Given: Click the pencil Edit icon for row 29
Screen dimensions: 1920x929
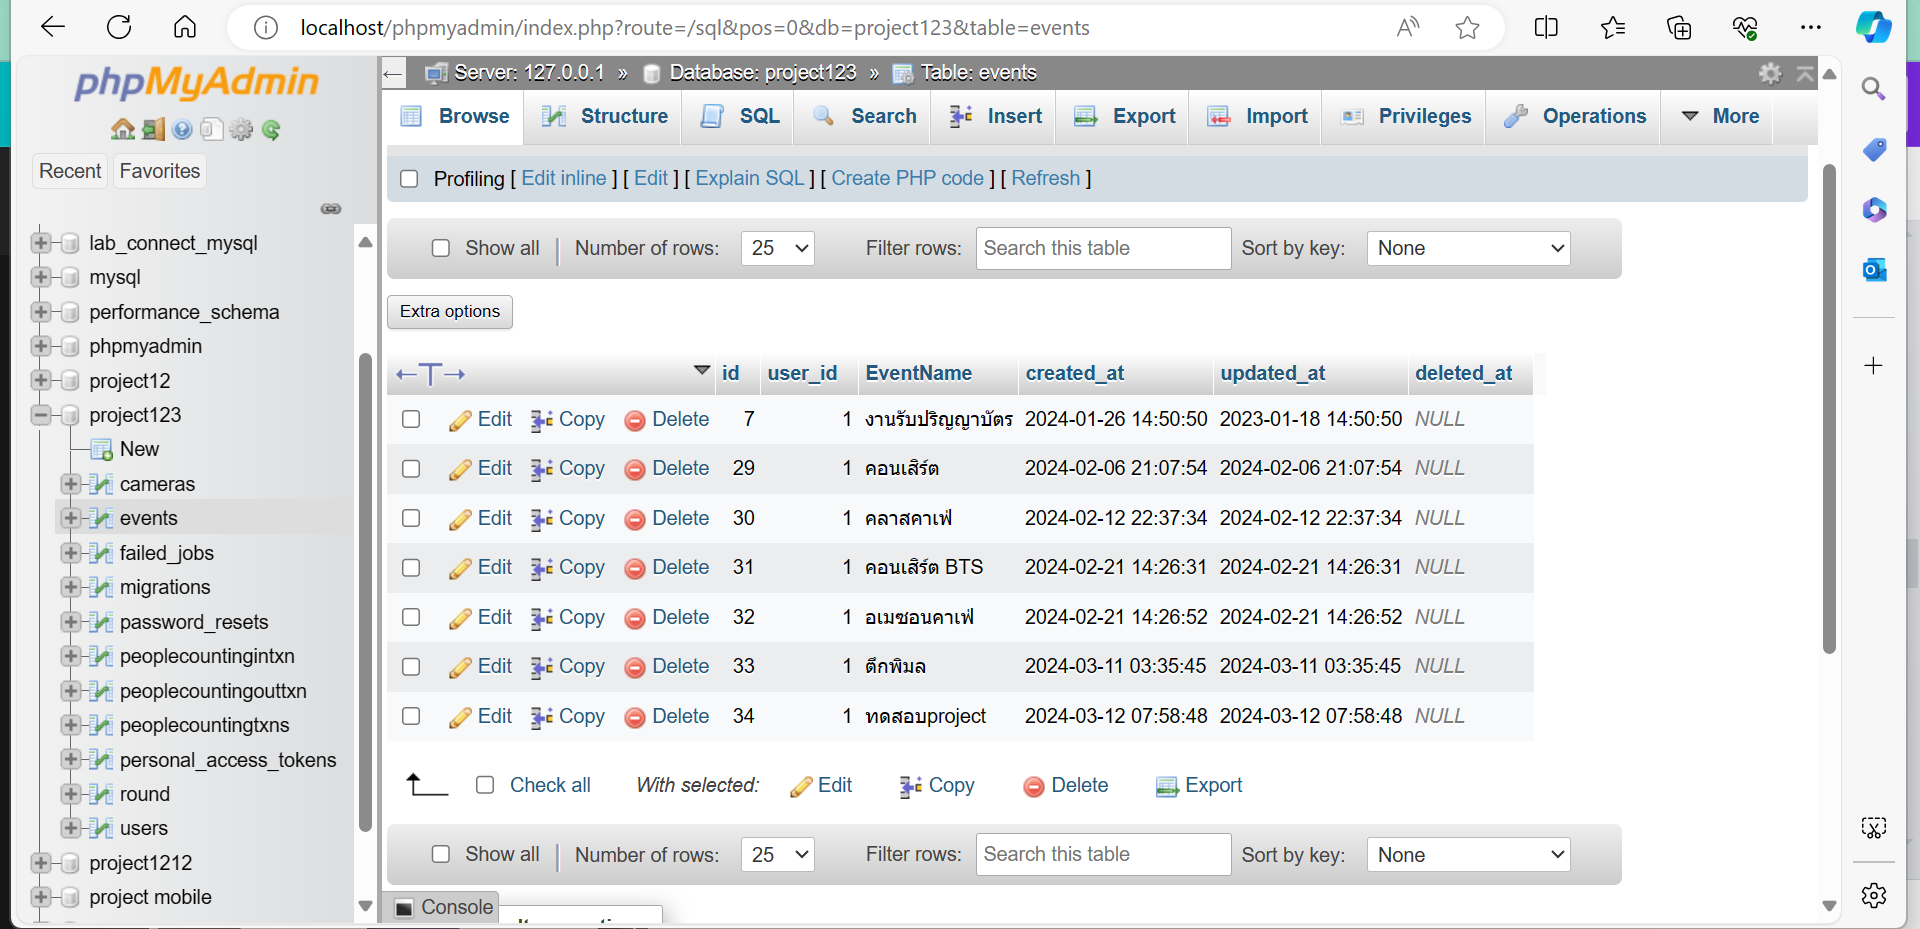Looking at the screenshot, I should click(x=460, y=469).
